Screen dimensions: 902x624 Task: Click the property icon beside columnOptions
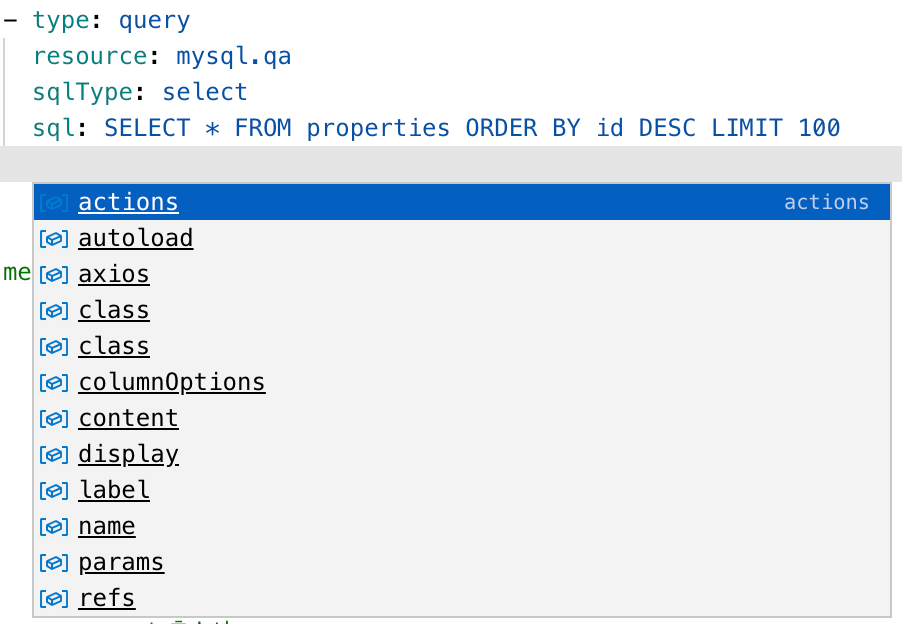click(54, 383)
